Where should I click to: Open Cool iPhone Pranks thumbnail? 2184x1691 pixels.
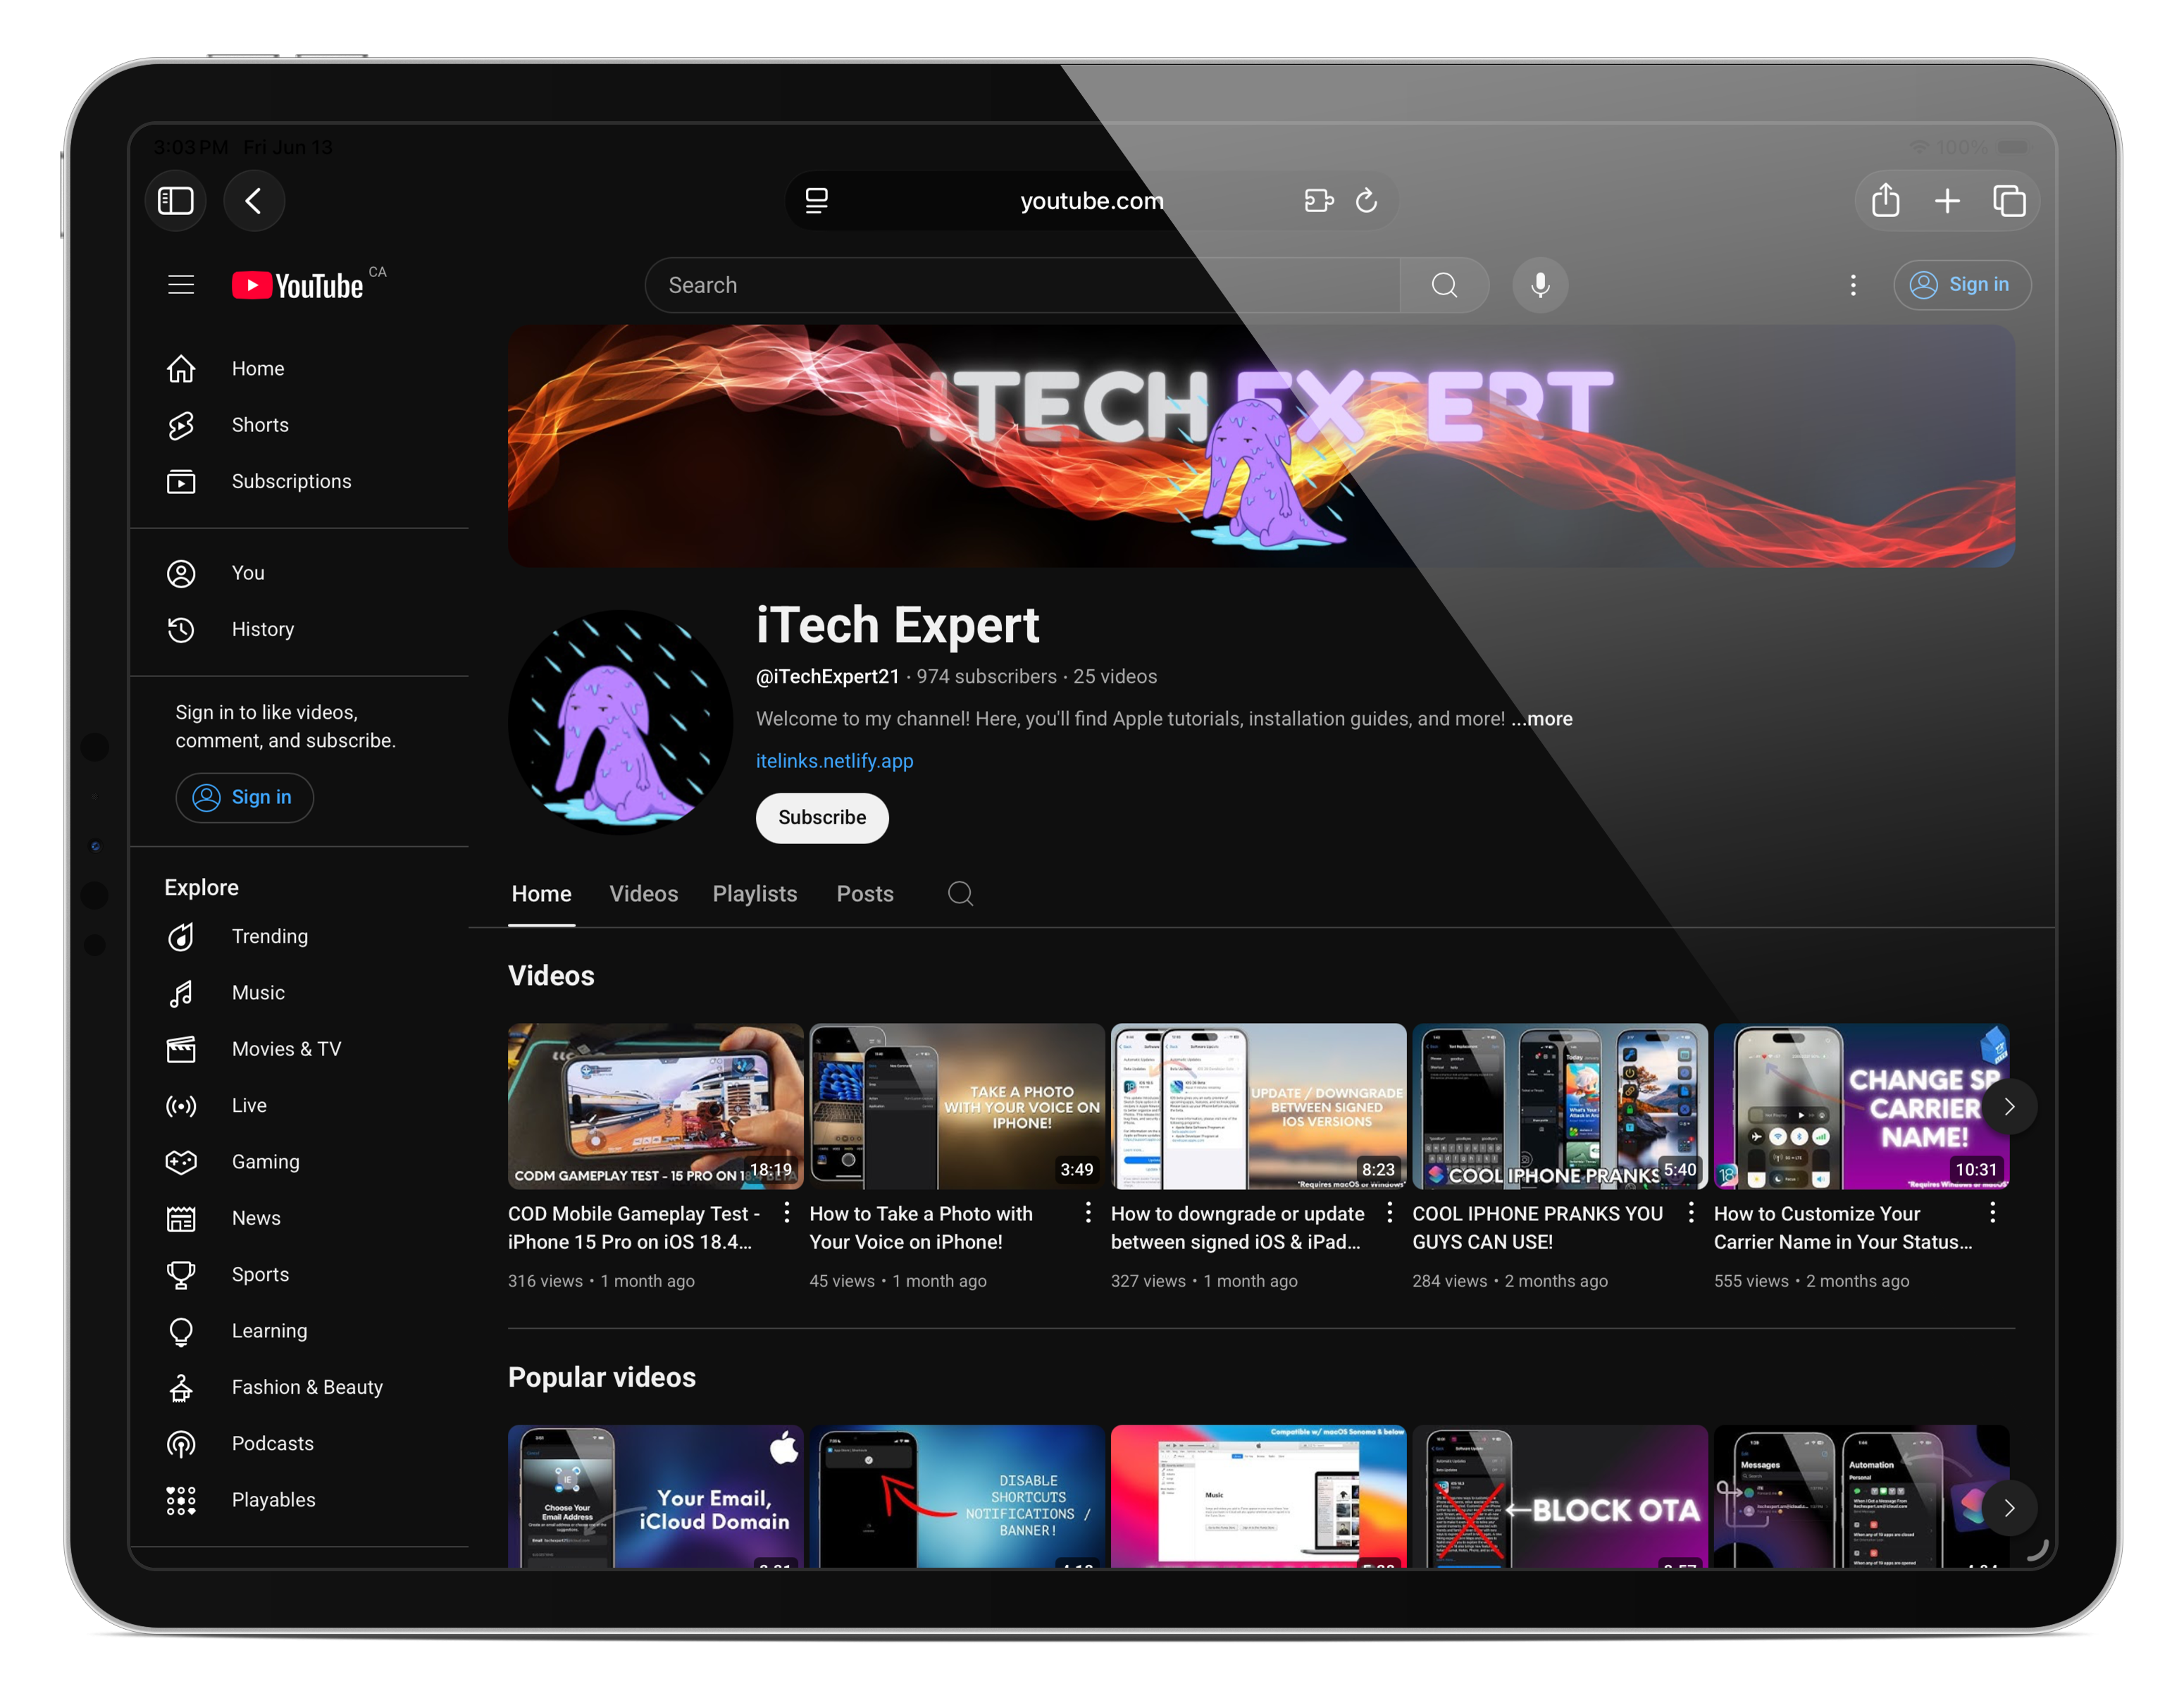(1560, 1106)
